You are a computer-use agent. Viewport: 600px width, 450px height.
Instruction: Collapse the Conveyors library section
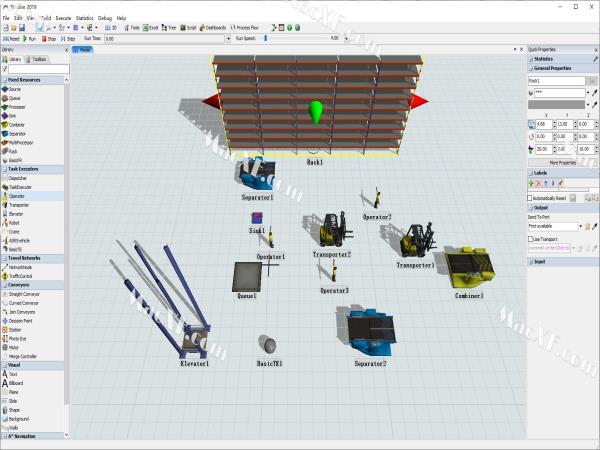pos(19,284)
